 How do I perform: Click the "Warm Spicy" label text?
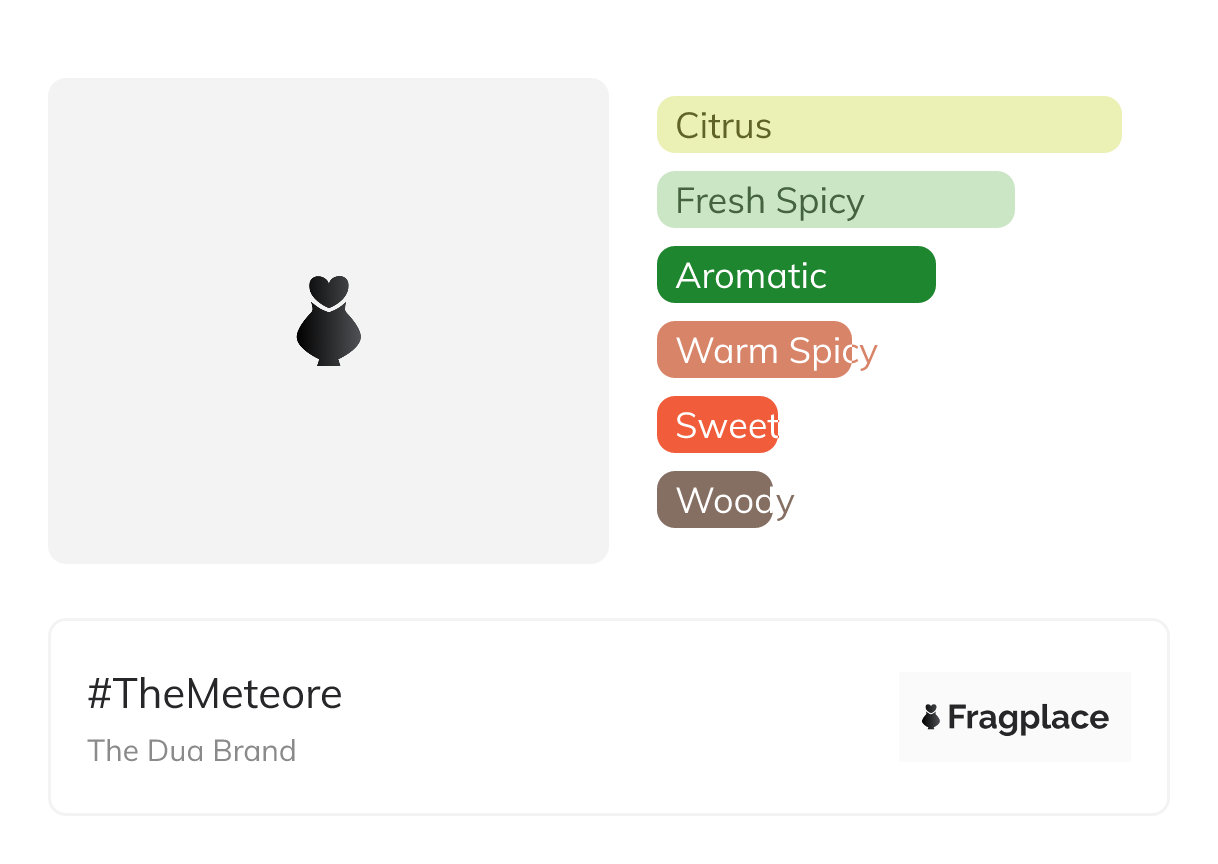[776, 351]
